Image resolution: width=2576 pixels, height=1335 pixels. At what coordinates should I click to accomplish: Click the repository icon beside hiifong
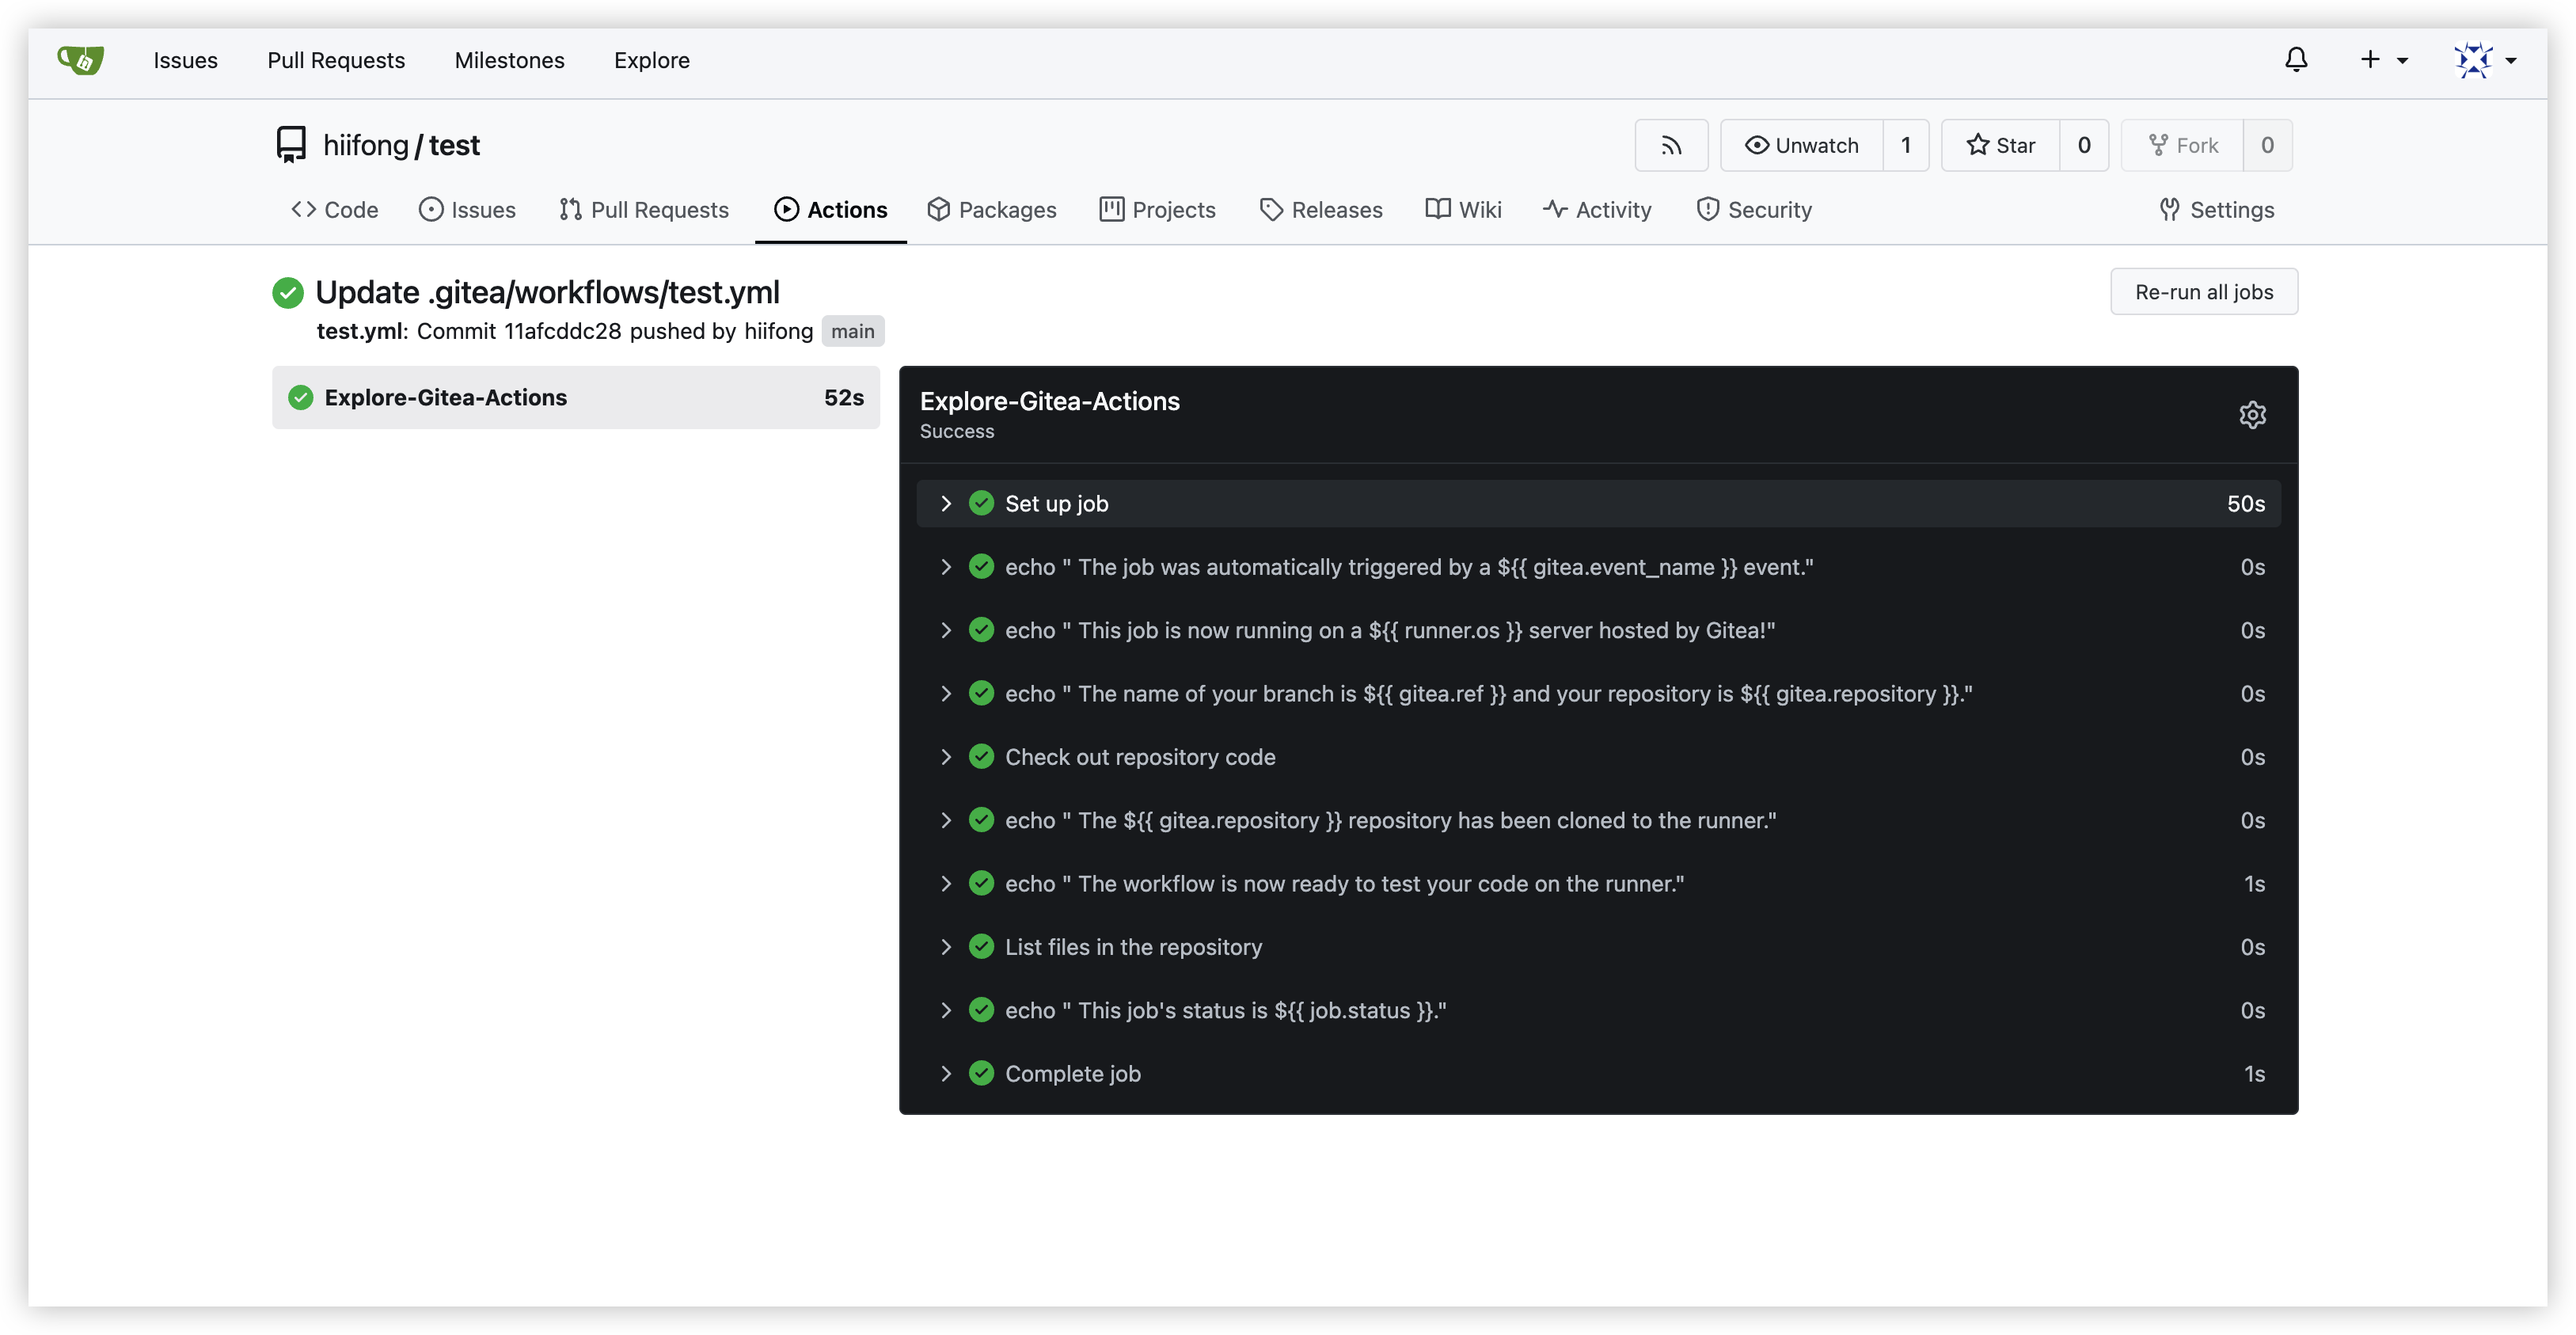291,145
